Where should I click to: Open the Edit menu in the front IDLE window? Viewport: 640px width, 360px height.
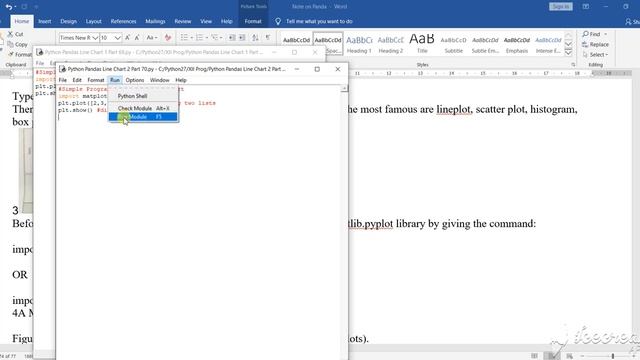coord(77,80)
